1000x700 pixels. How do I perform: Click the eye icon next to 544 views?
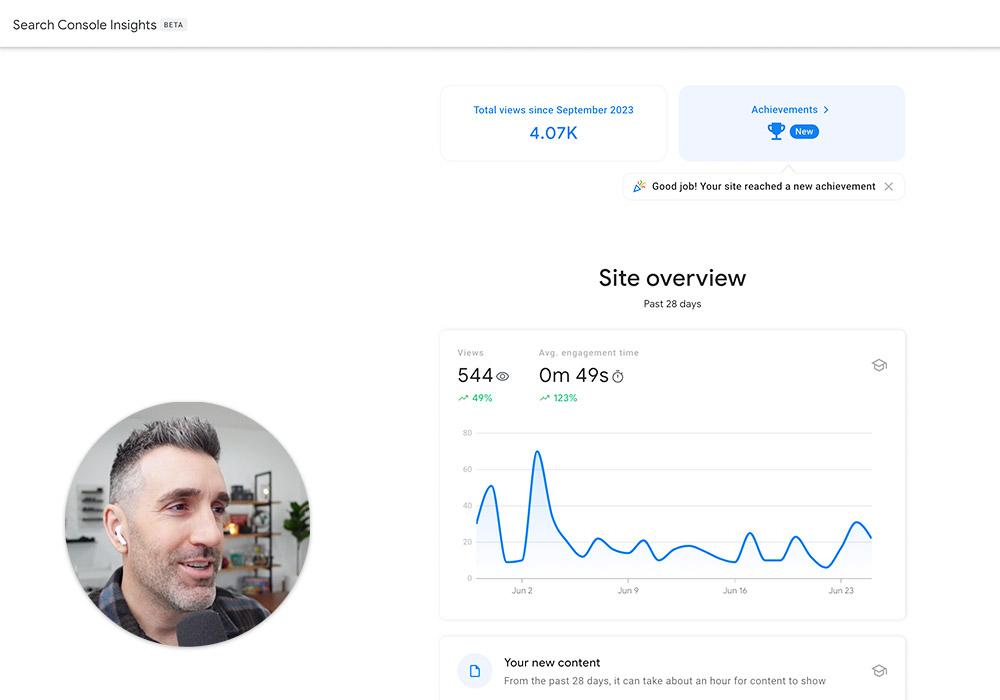pos(503,376)
